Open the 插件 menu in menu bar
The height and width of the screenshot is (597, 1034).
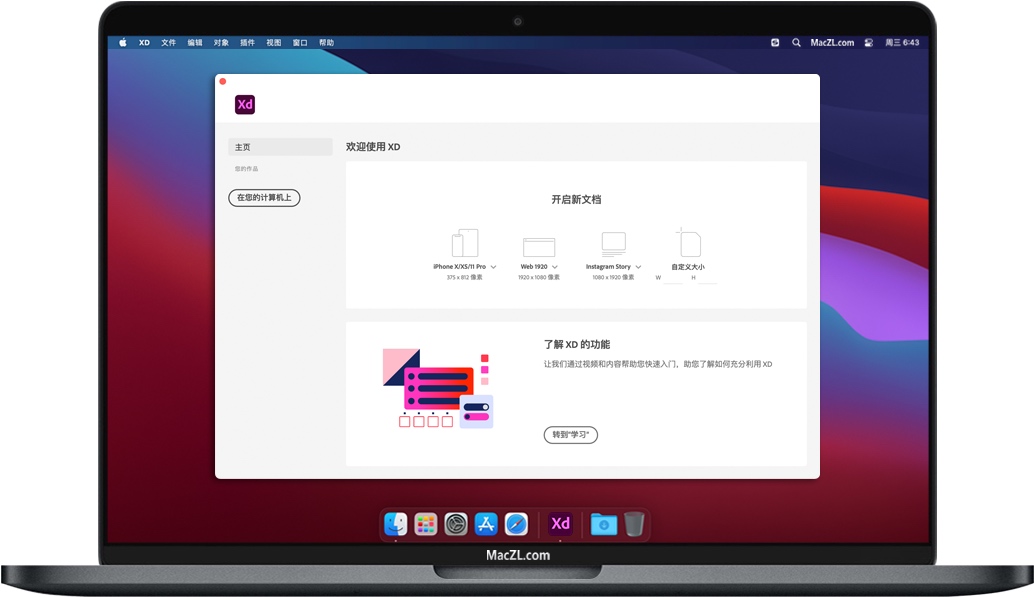247,43
